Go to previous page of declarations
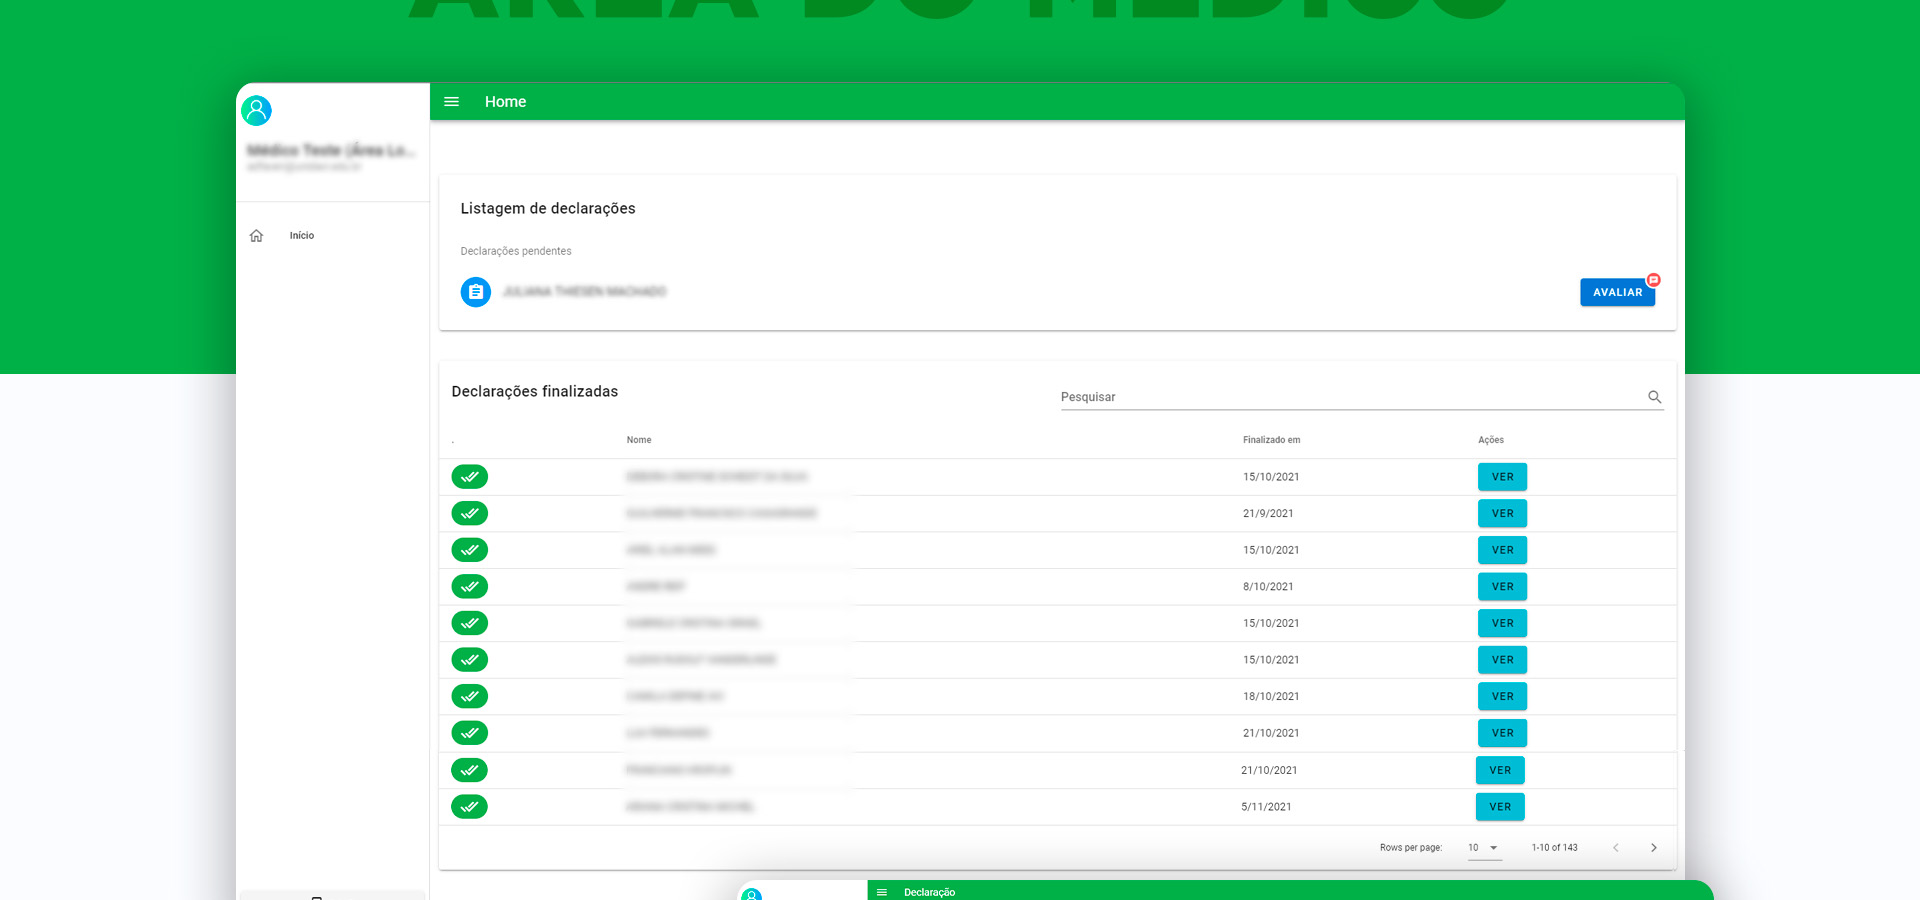This screenshot has width=1920, height=900. (x=1615, y=848)
